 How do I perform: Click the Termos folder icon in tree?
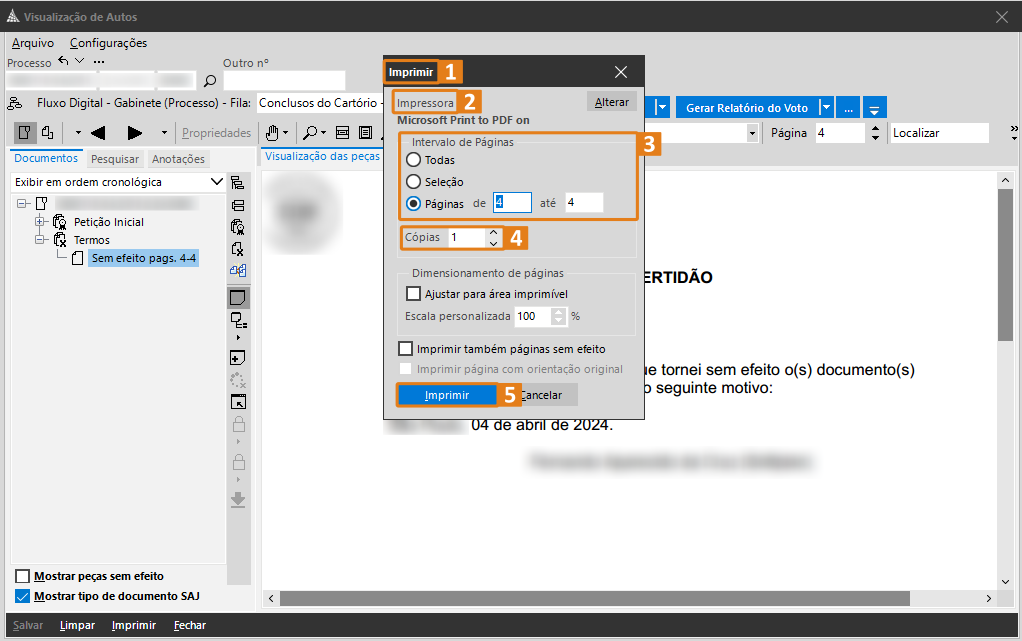(x=60, y=240)
